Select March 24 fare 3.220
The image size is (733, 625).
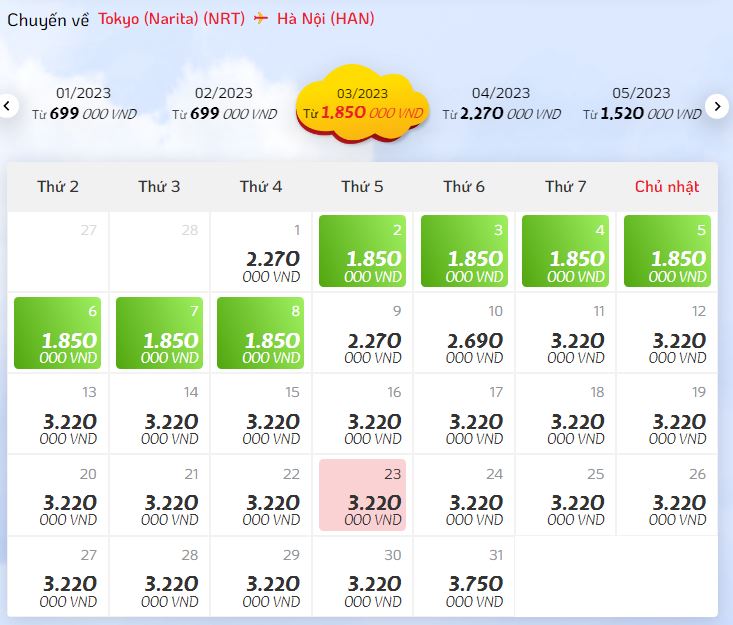464,496
